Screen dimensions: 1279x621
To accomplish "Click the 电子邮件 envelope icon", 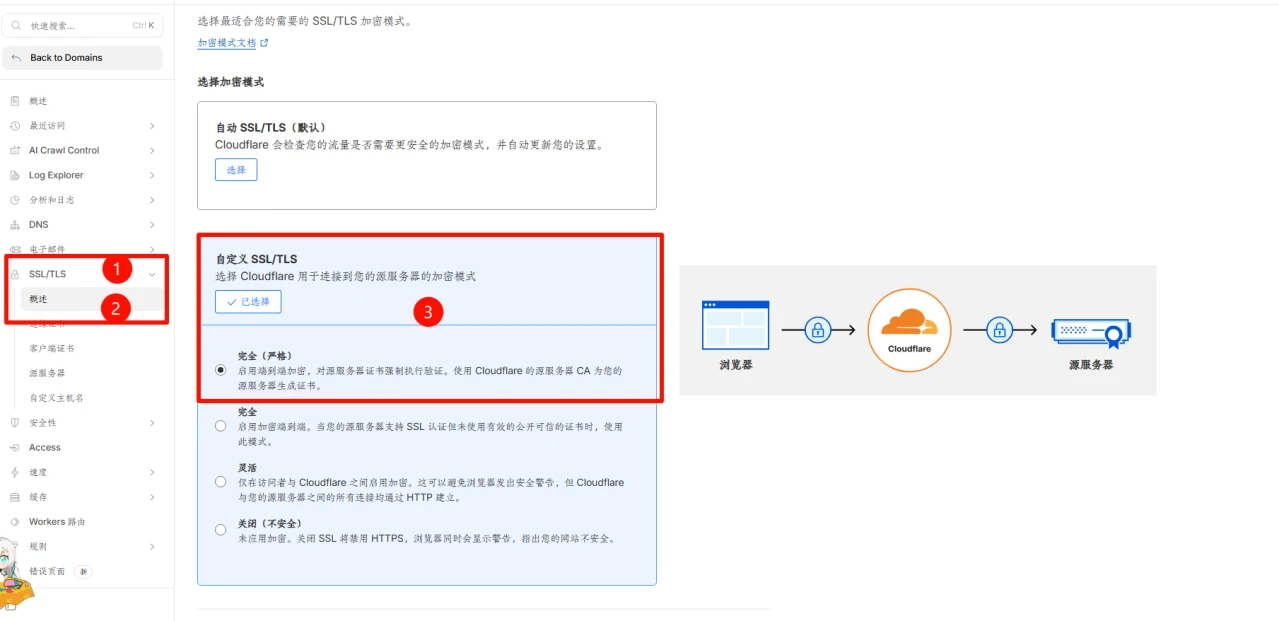I will pyautogui.click(x=15, y=249).
